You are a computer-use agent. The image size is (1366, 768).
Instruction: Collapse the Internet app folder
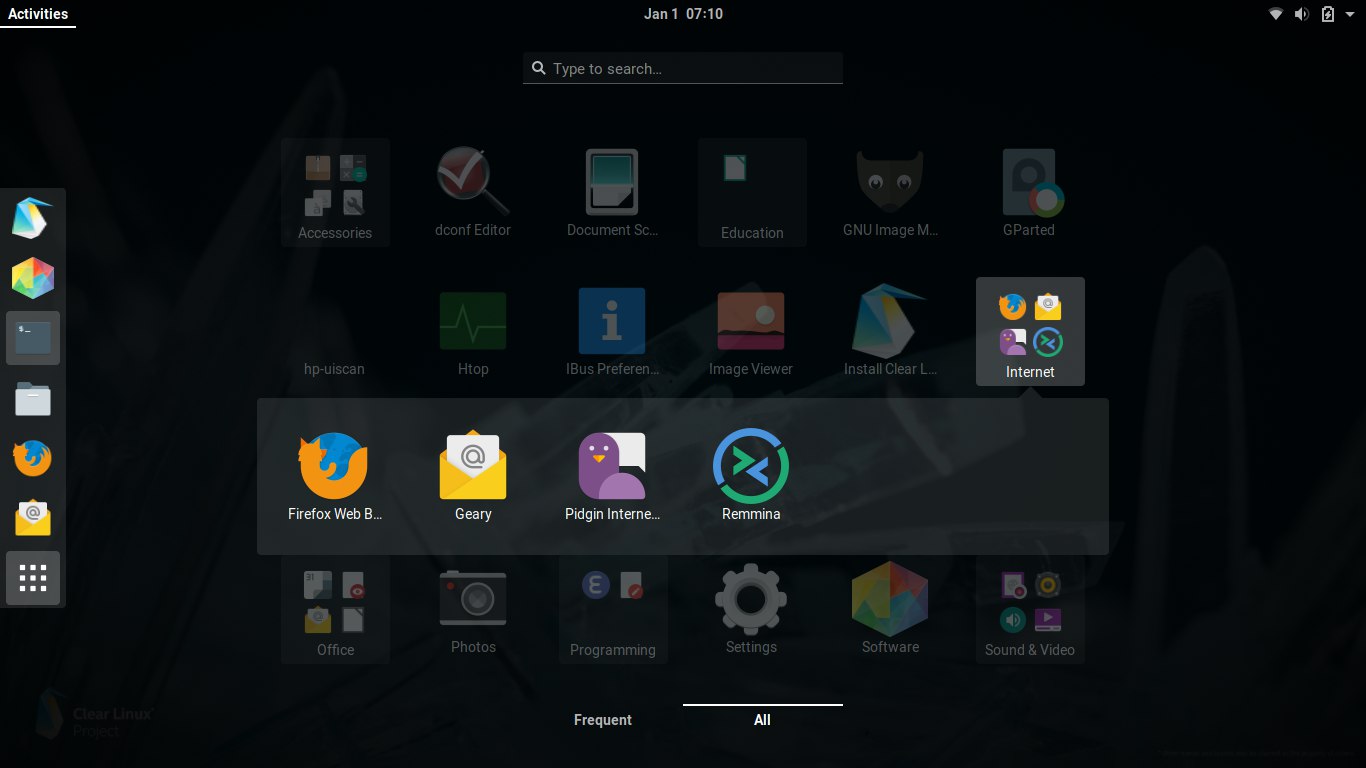pos(1030,331)
